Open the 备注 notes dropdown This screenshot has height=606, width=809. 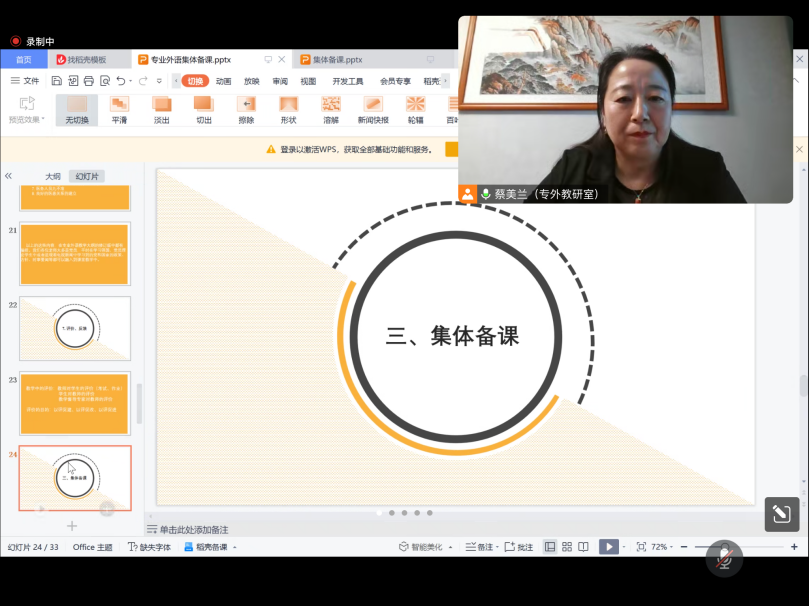(x=481, y=547)
